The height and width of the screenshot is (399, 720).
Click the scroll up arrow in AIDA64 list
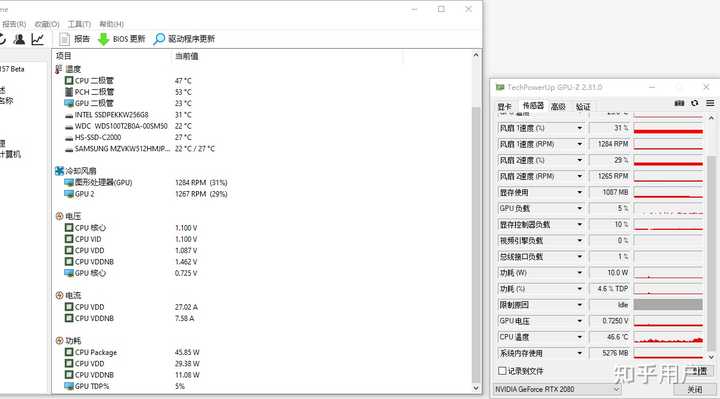pos(476,55)
